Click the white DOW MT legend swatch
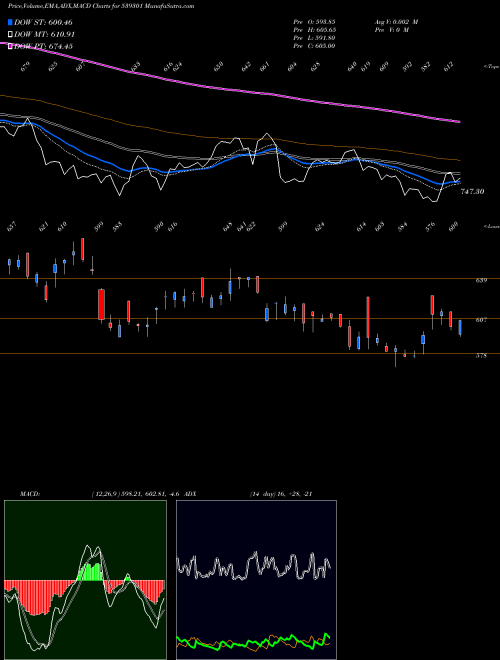The height and width of the screenshot is (660, 500). [x=11, y=35]
